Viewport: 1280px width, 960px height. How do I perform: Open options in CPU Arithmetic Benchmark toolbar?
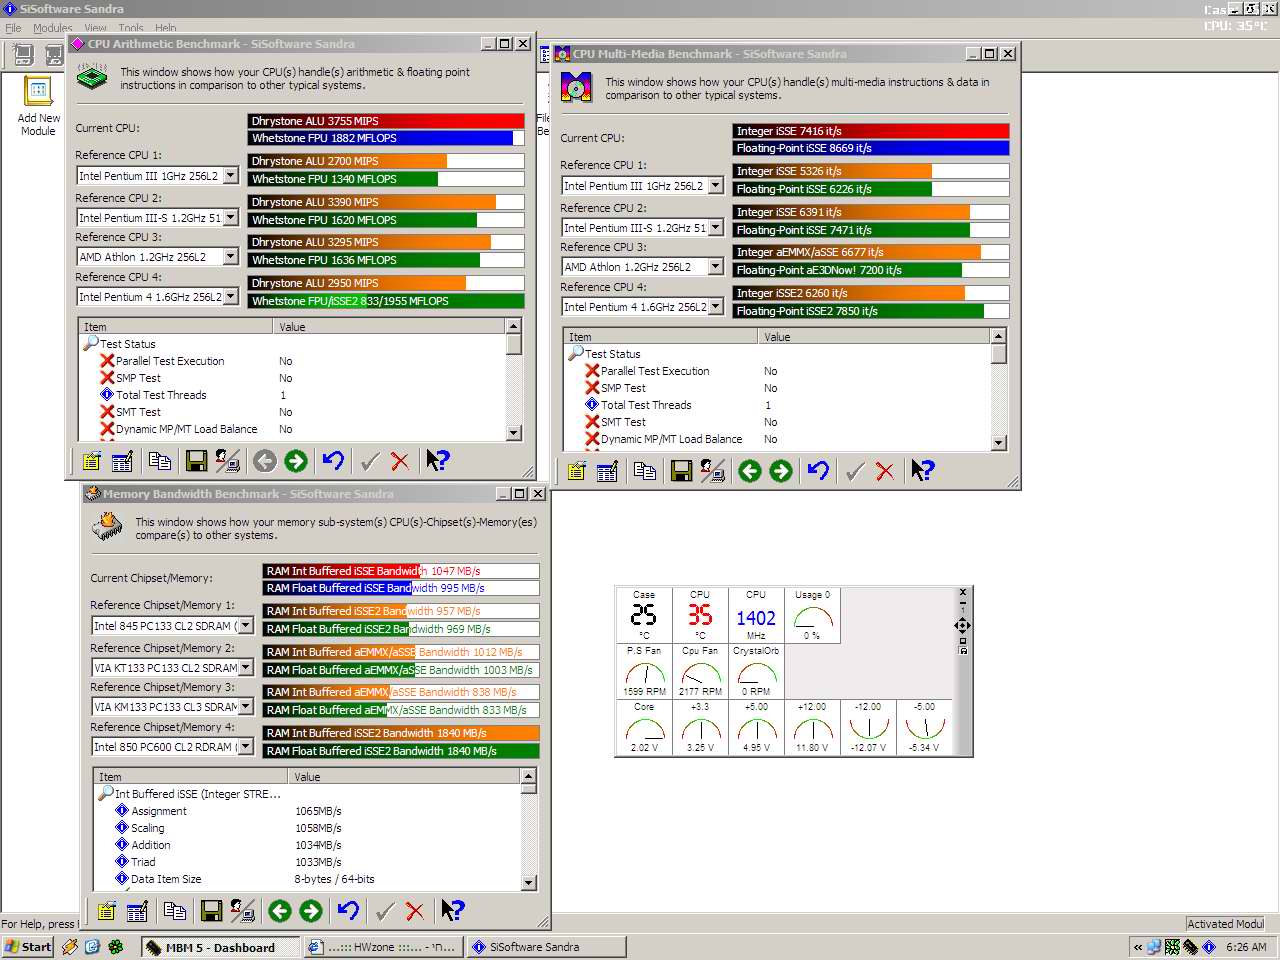[x=92, y=461]
